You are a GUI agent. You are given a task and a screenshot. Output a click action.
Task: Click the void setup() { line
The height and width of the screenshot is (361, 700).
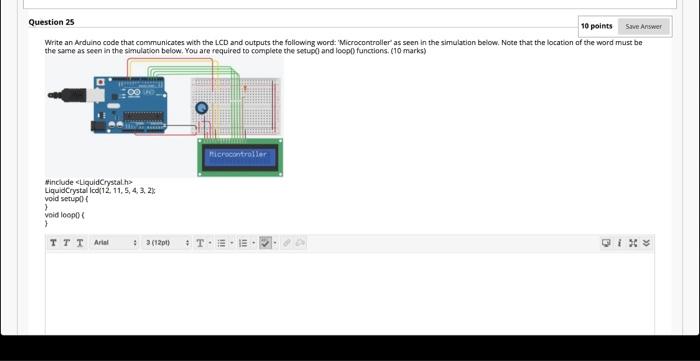click(67, 198)
